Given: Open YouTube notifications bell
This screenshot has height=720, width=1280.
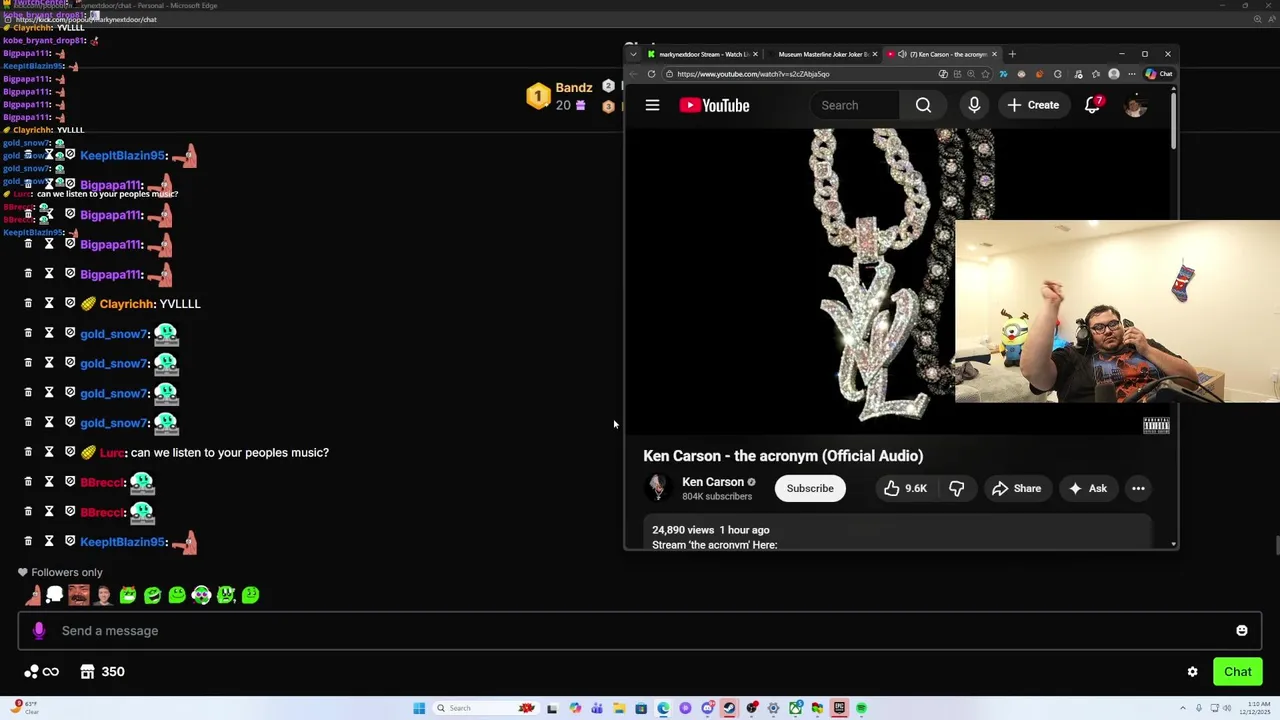Looking at the screenshot, I should pyautogui.click(x=1092, y=105).
